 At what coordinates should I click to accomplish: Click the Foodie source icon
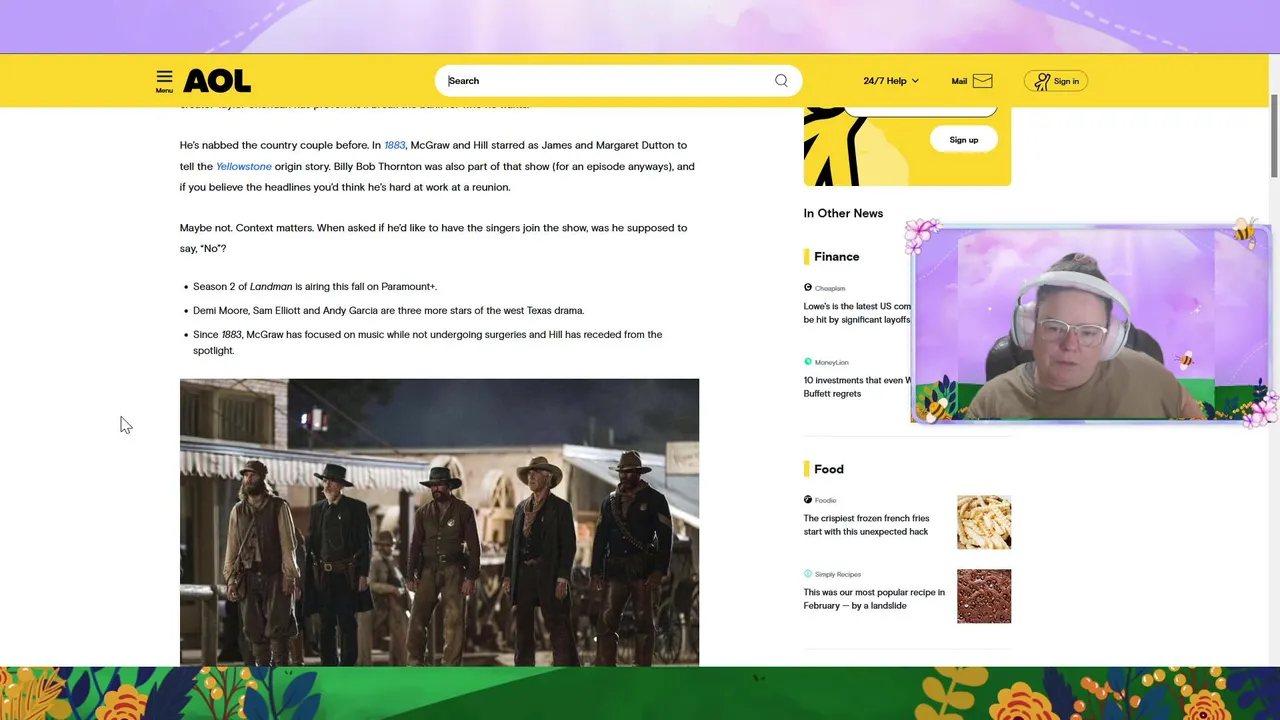(x=808, y=499)
